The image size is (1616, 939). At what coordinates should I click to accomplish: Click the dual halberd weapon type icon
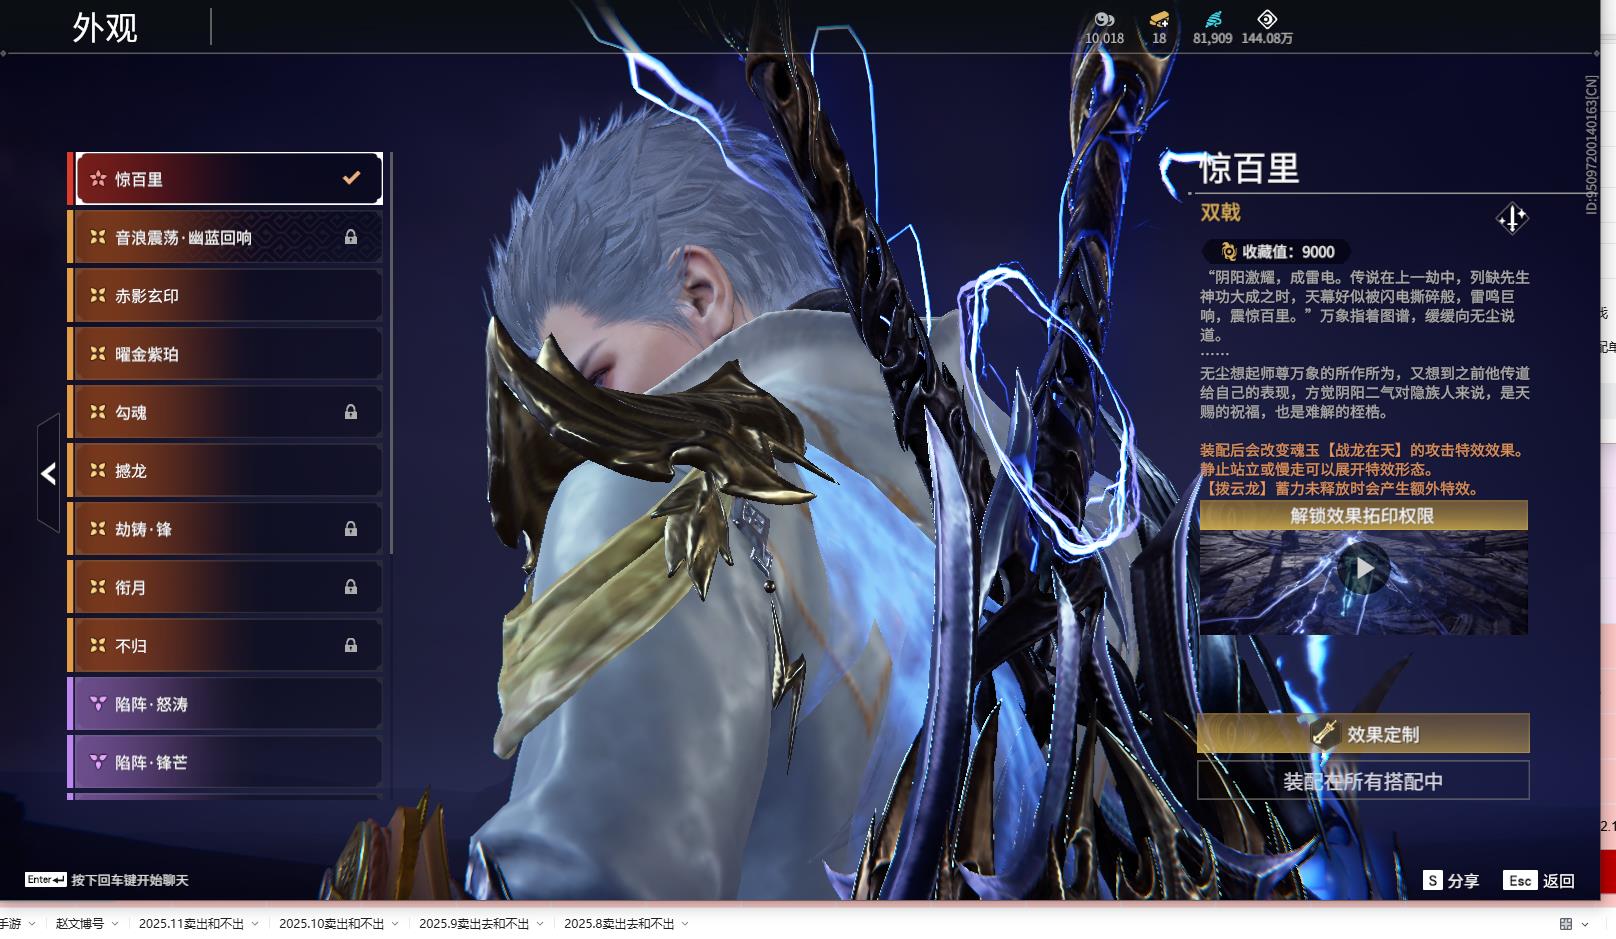[1512, 218]
